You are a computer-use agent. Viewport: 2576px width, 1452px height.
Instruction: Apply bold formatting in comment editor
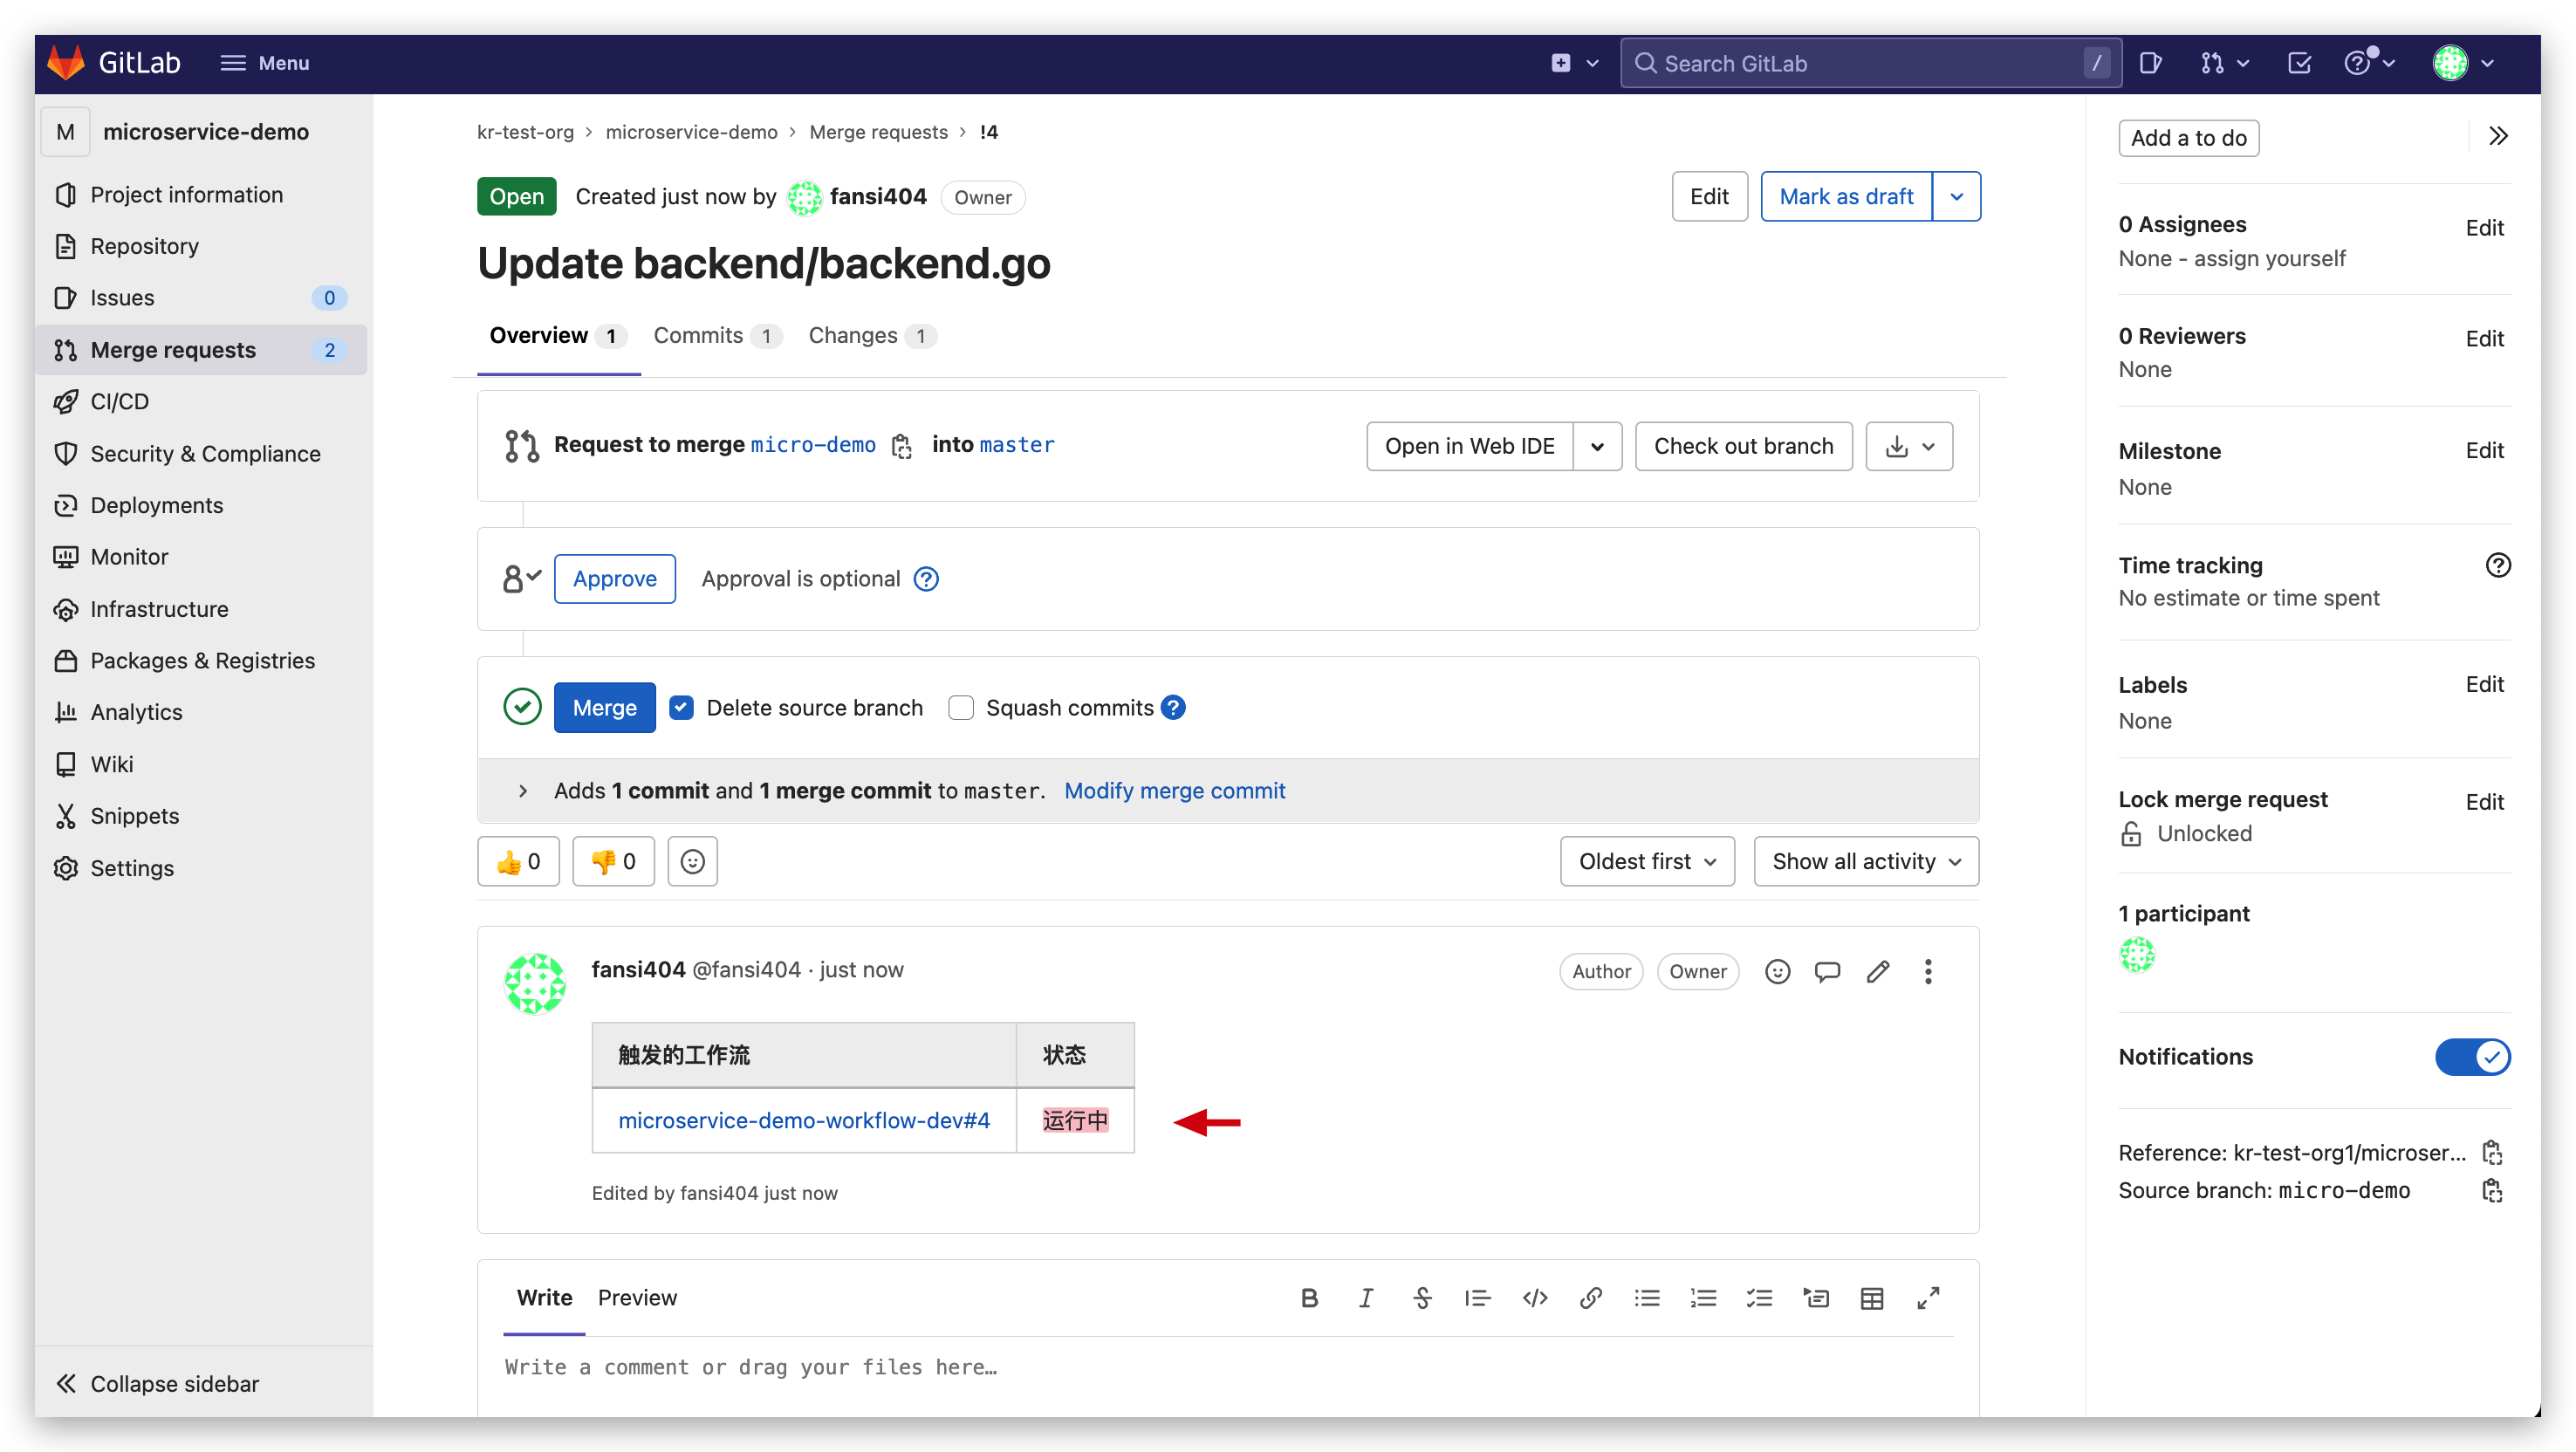point(1309,1298)
